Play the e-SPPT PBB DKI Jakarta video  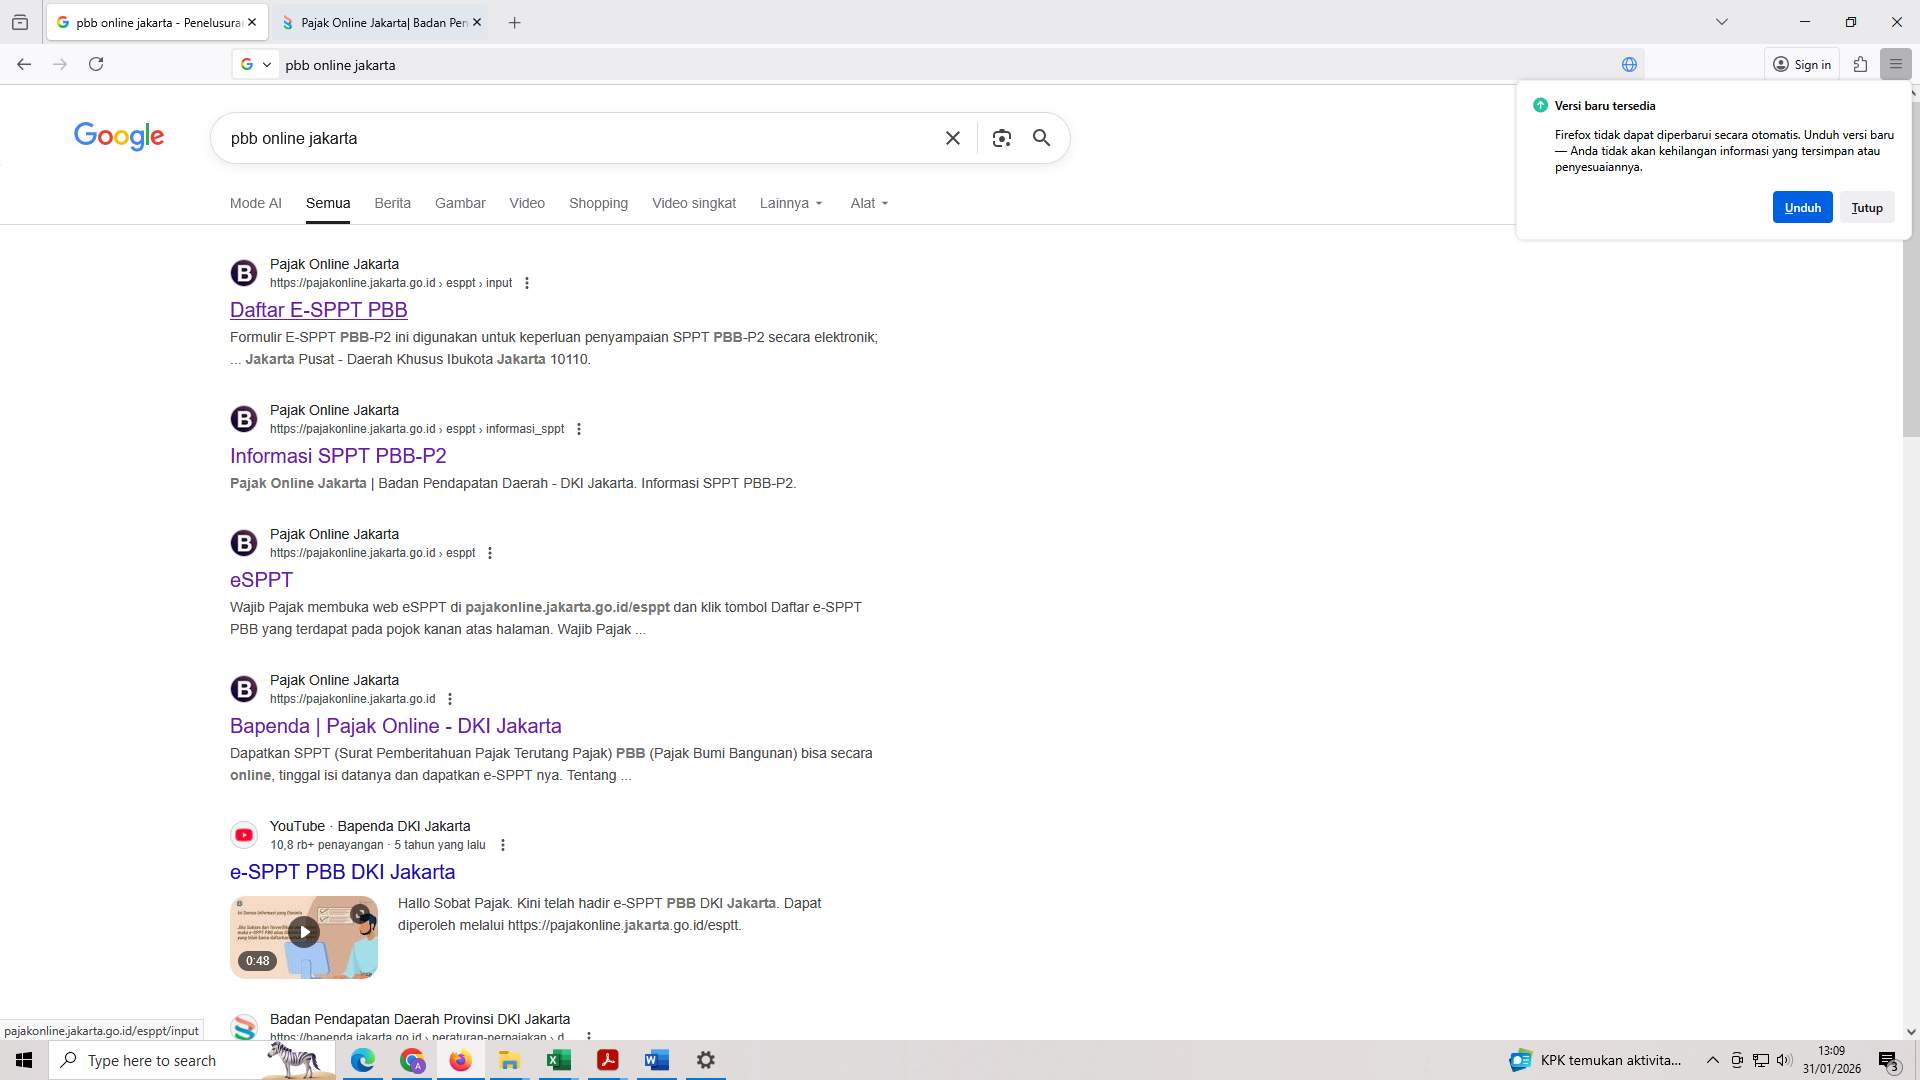(x=303, y=931)
